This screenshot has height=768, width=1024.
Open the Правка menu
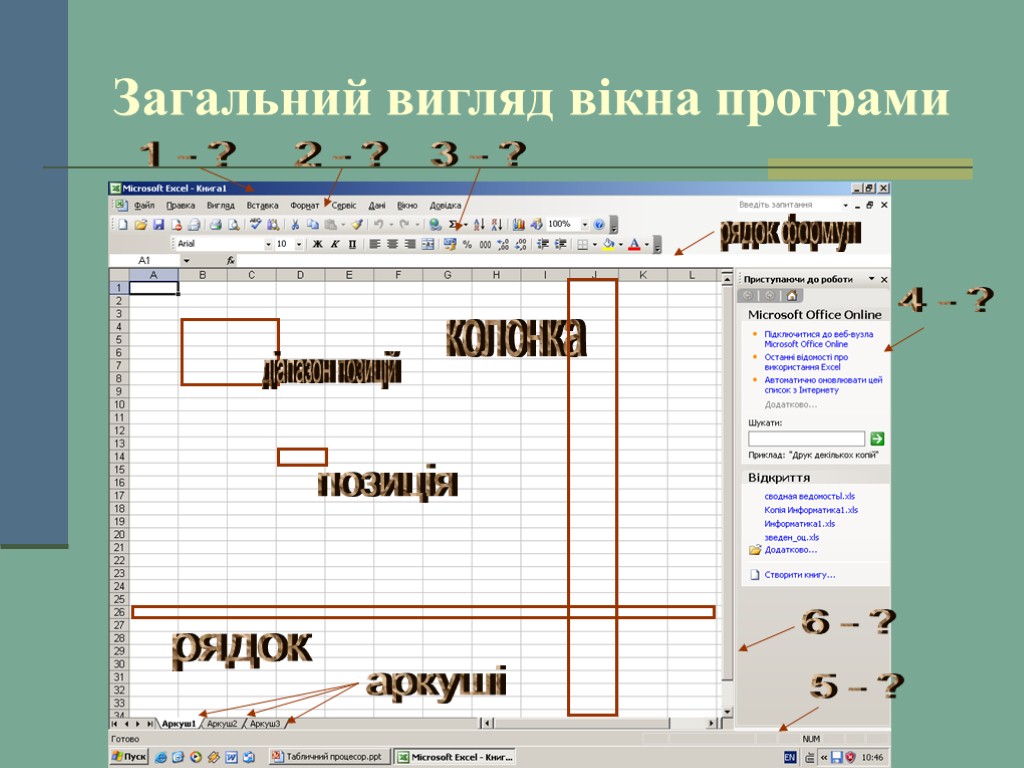tap(180, 206)
